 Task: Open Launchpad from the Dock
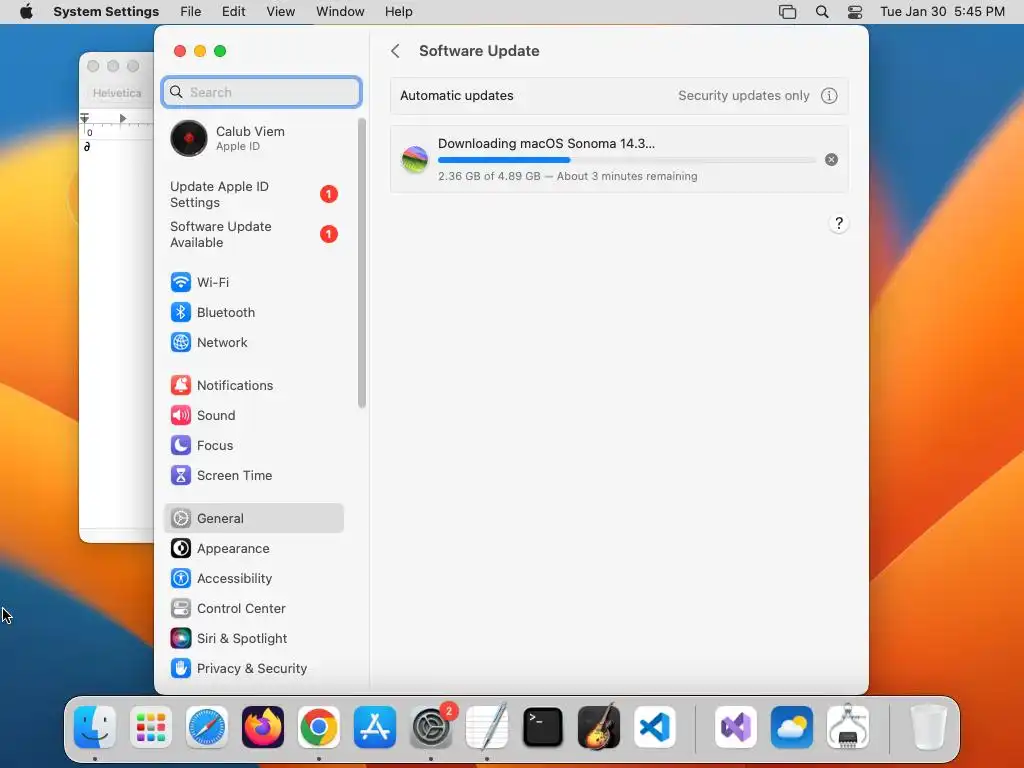click(x=151, y=727)
